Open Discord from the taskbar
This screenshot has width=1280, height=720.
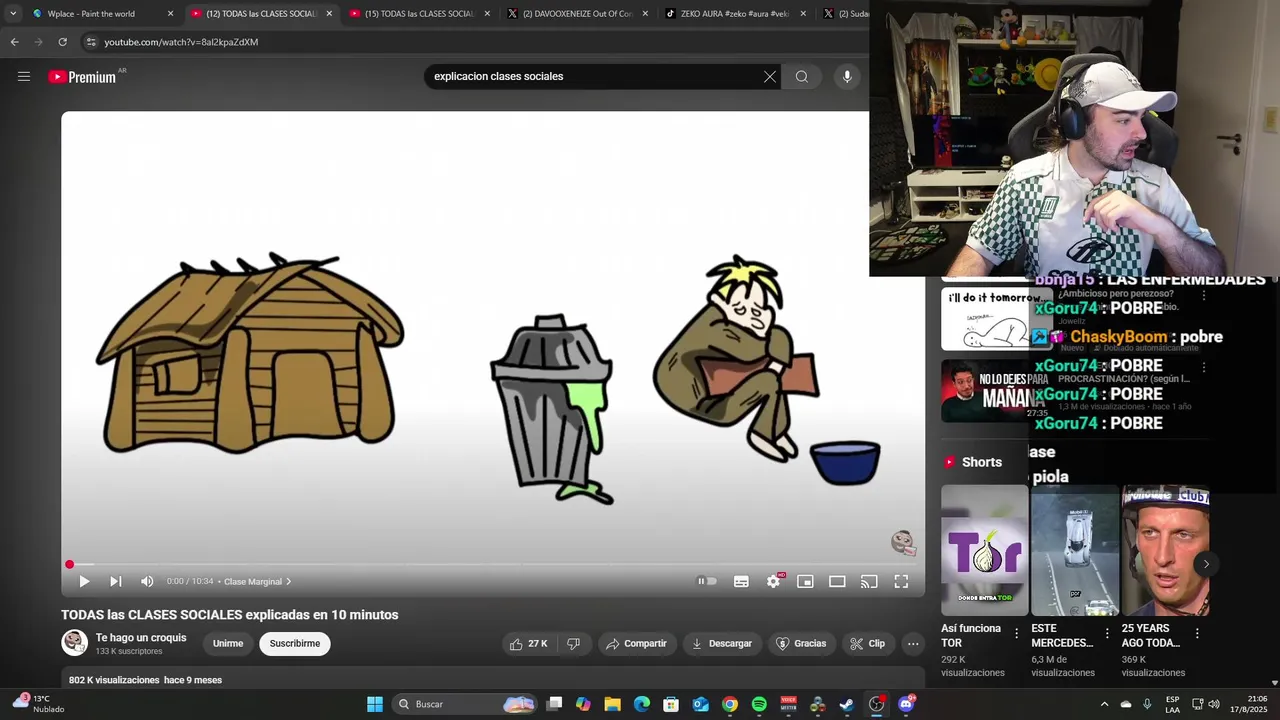906,704
